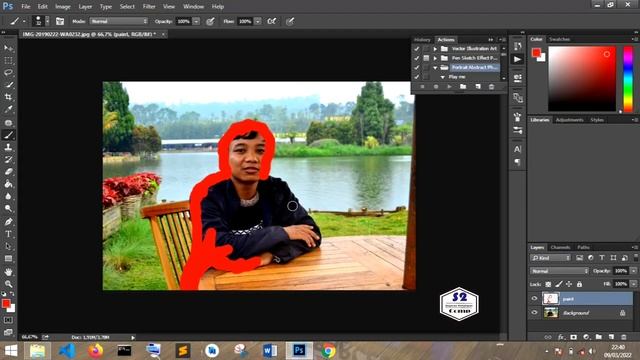640x360 pixels.
Task: Collapse the Play me action
Action: tap(443, 77)
